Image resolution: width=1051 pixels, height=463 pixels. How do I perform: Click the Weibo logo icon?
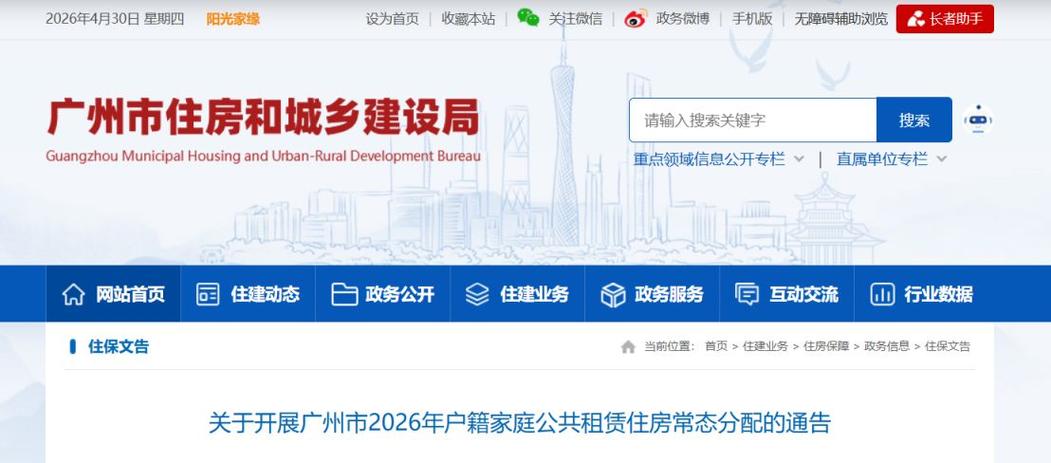coord(635,19)
